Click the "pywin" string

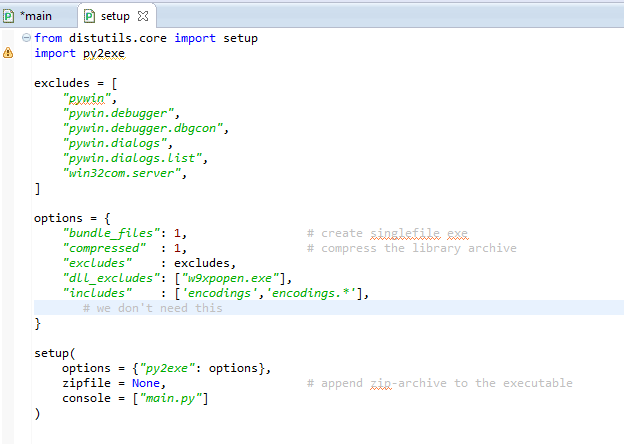point(87,98)
